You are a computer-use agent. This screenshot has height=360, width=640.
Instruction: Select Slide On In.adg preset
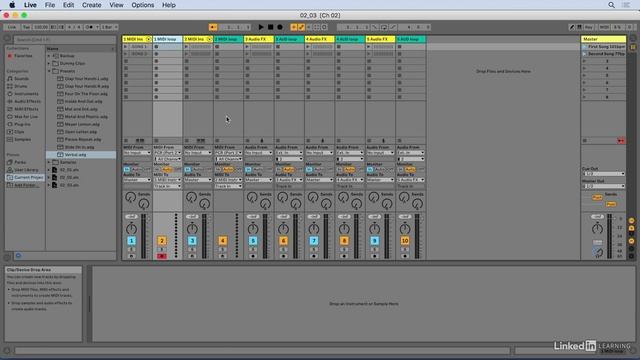[x=80, y=147]
